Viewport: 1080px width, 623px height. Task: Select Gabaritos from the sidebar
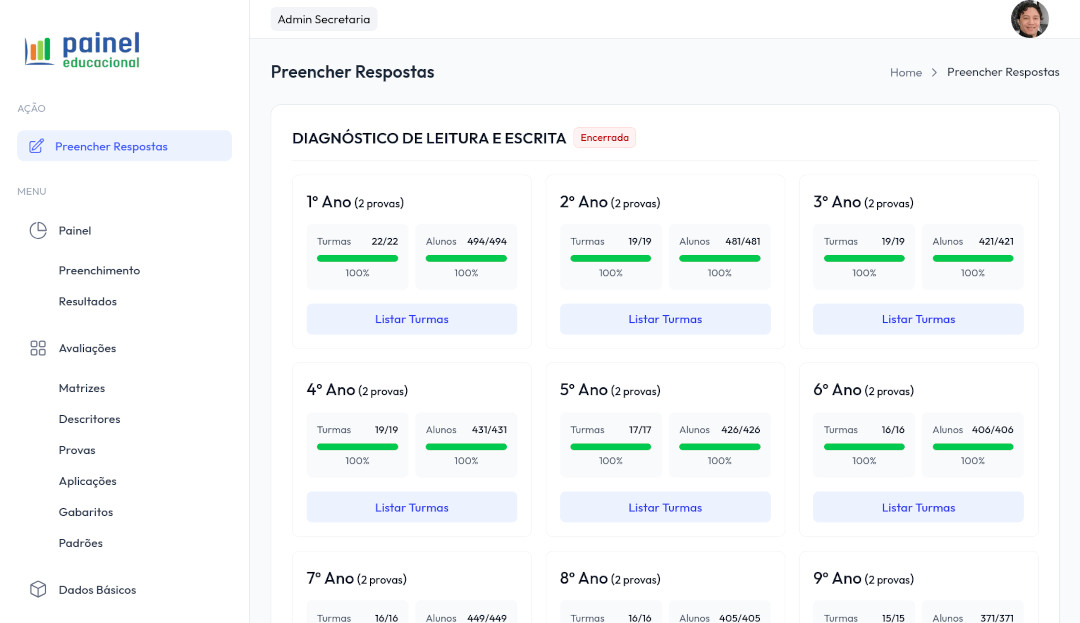pos(85,512)
